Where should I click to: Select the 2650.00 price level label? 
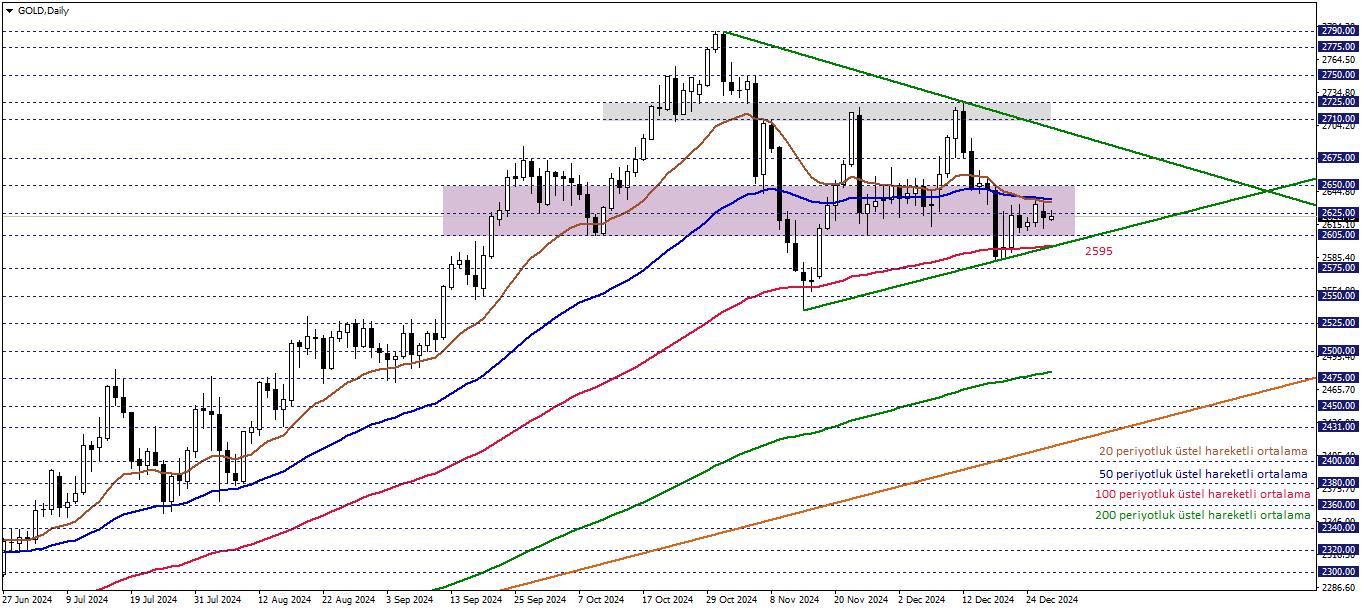pyautogui.click(x=1338, y=185)
